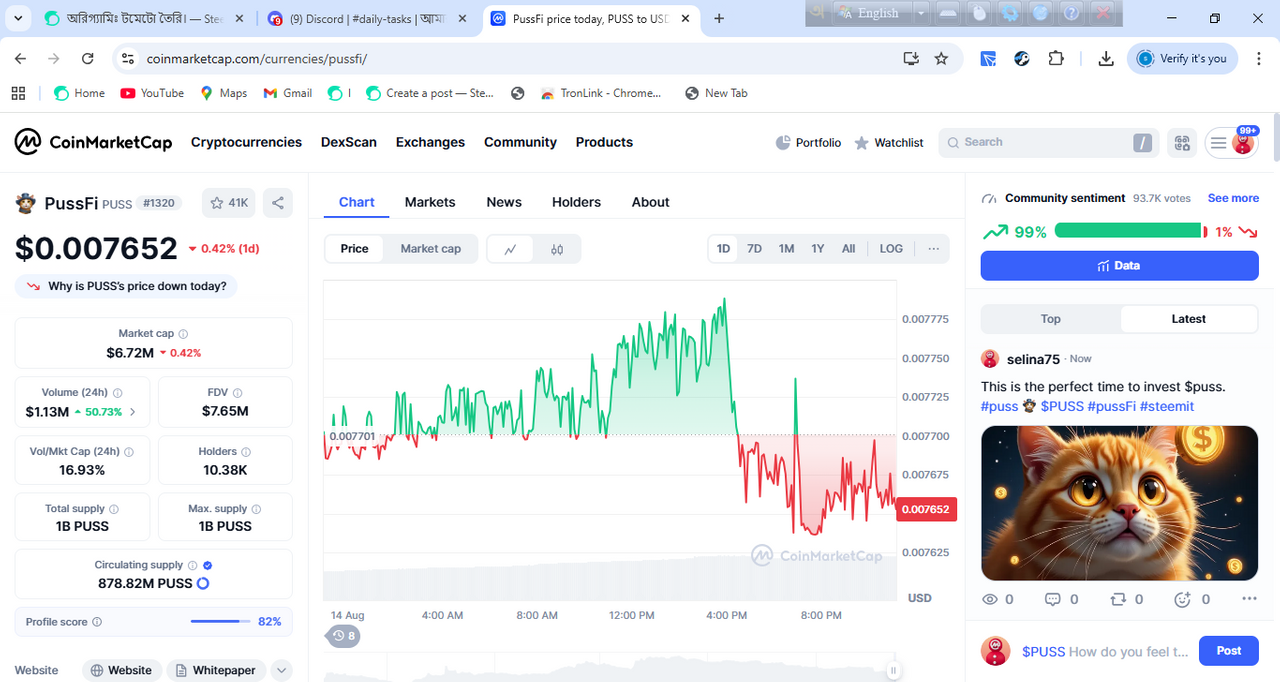
Task: Expand the Volume (24h) chevron arrow
Action: coord(133,412)
